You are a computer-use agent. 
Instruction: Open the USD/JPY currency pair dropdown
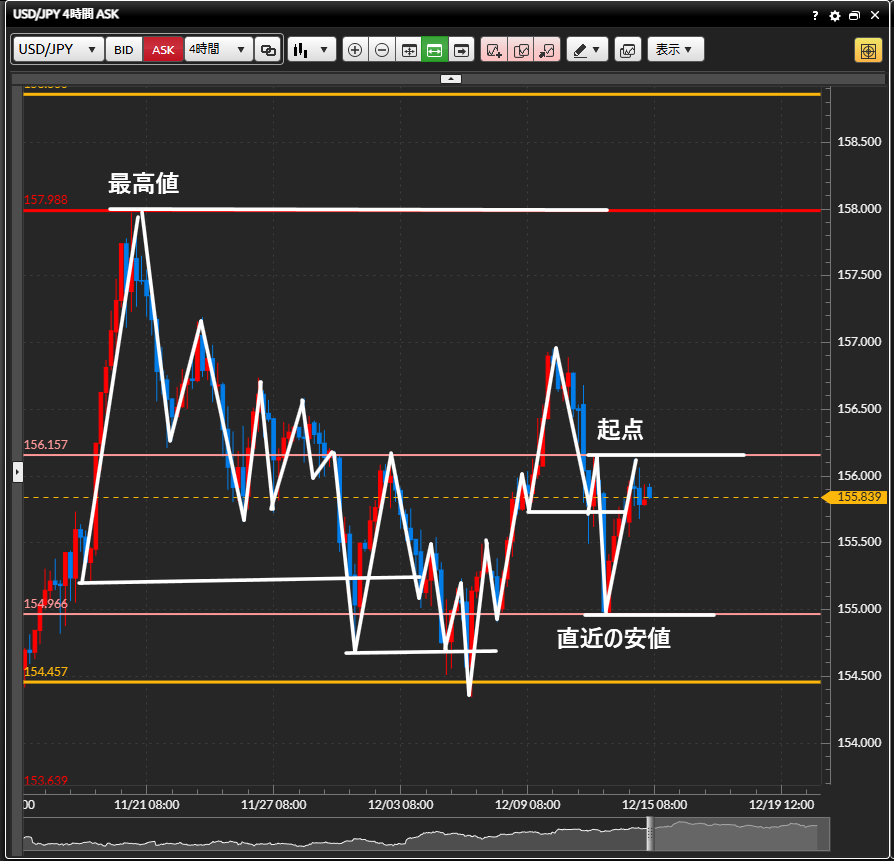pos(58,50)
